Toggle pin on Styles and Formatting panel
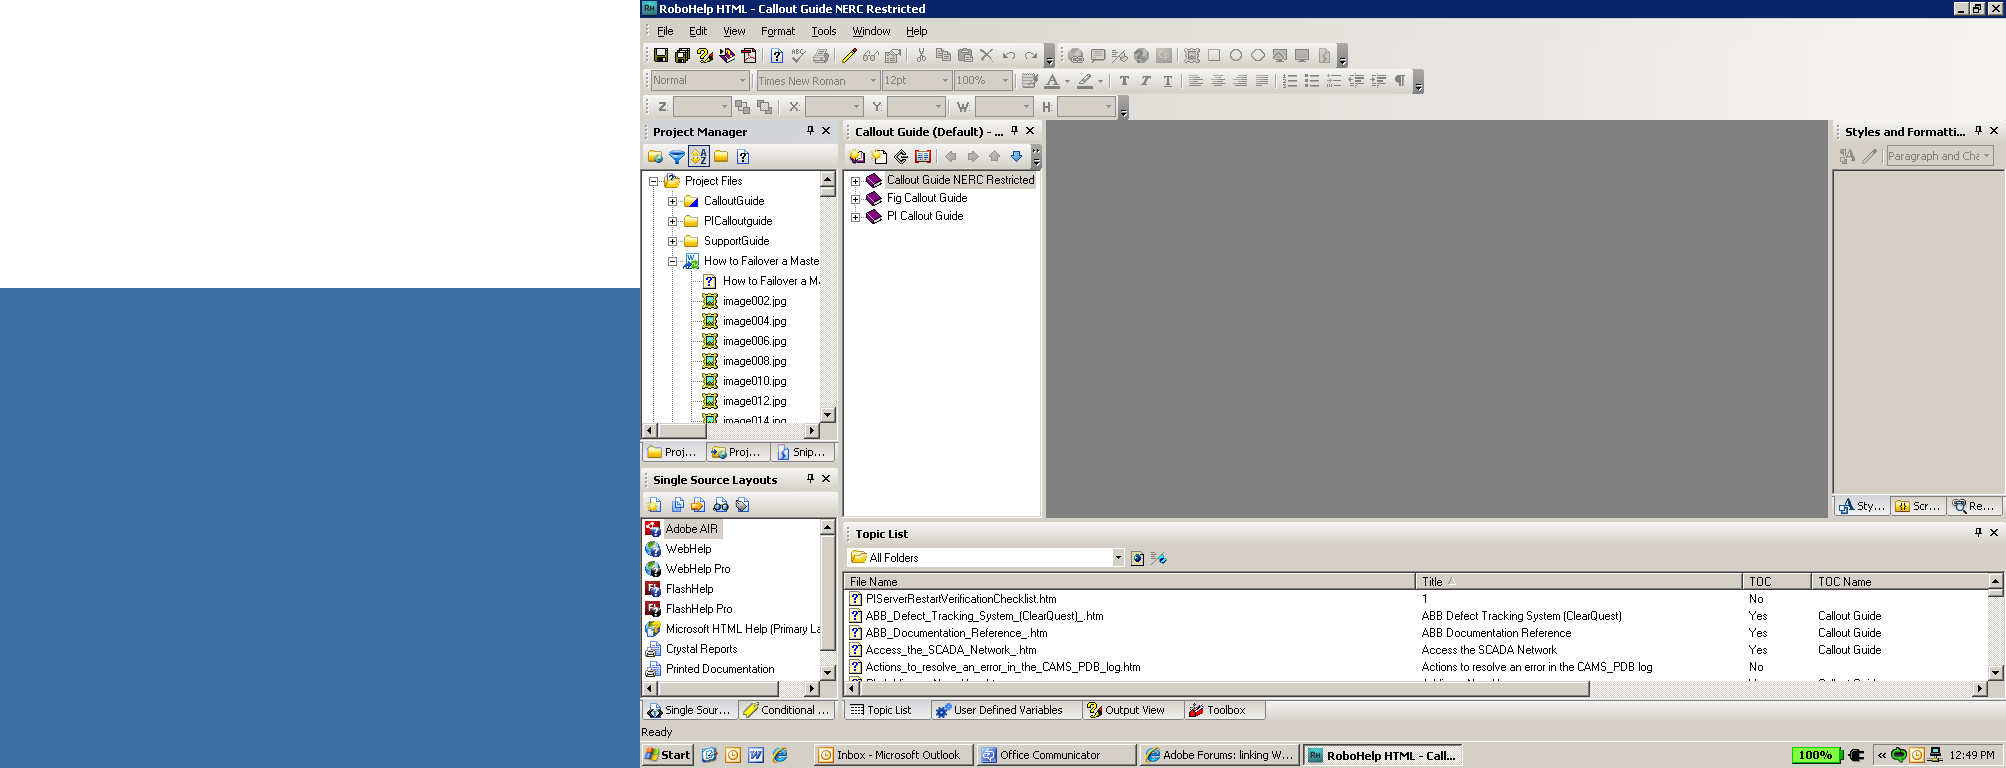The height and width of the screenshot is (768, 2006). click(1978, 131)
